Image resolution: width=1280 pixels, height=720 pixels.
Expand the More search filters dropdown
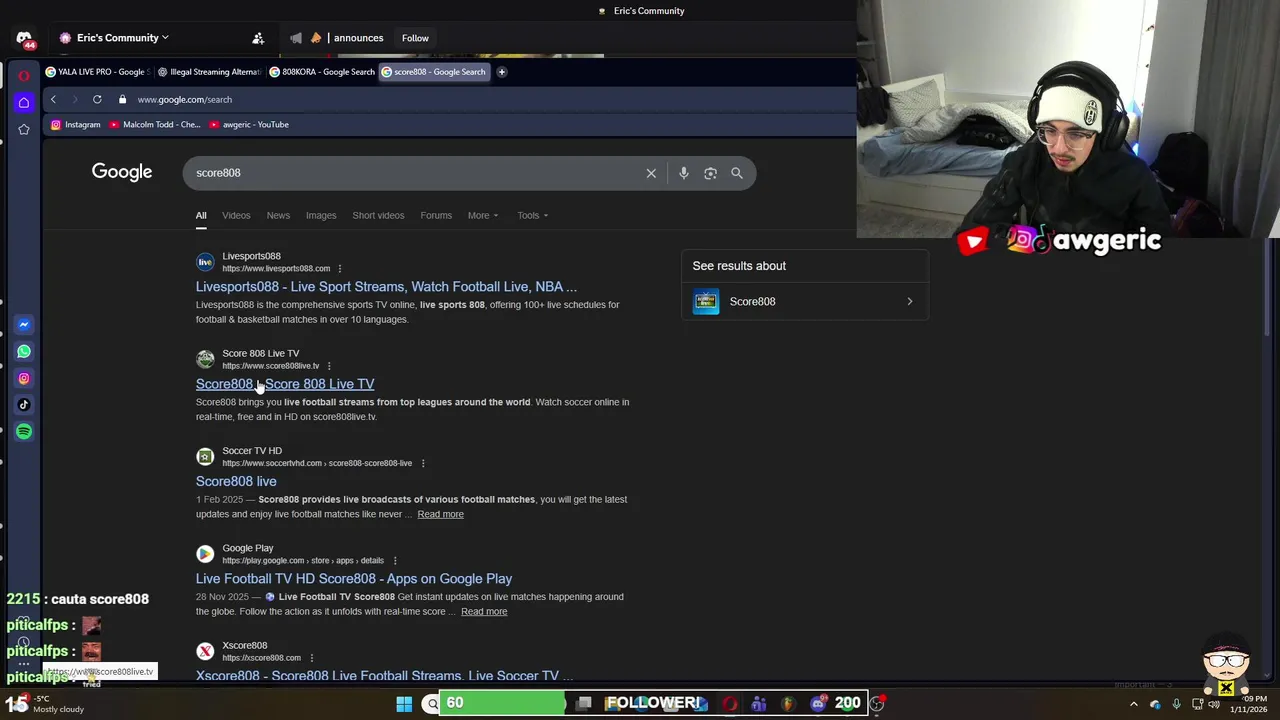[483, 215]
